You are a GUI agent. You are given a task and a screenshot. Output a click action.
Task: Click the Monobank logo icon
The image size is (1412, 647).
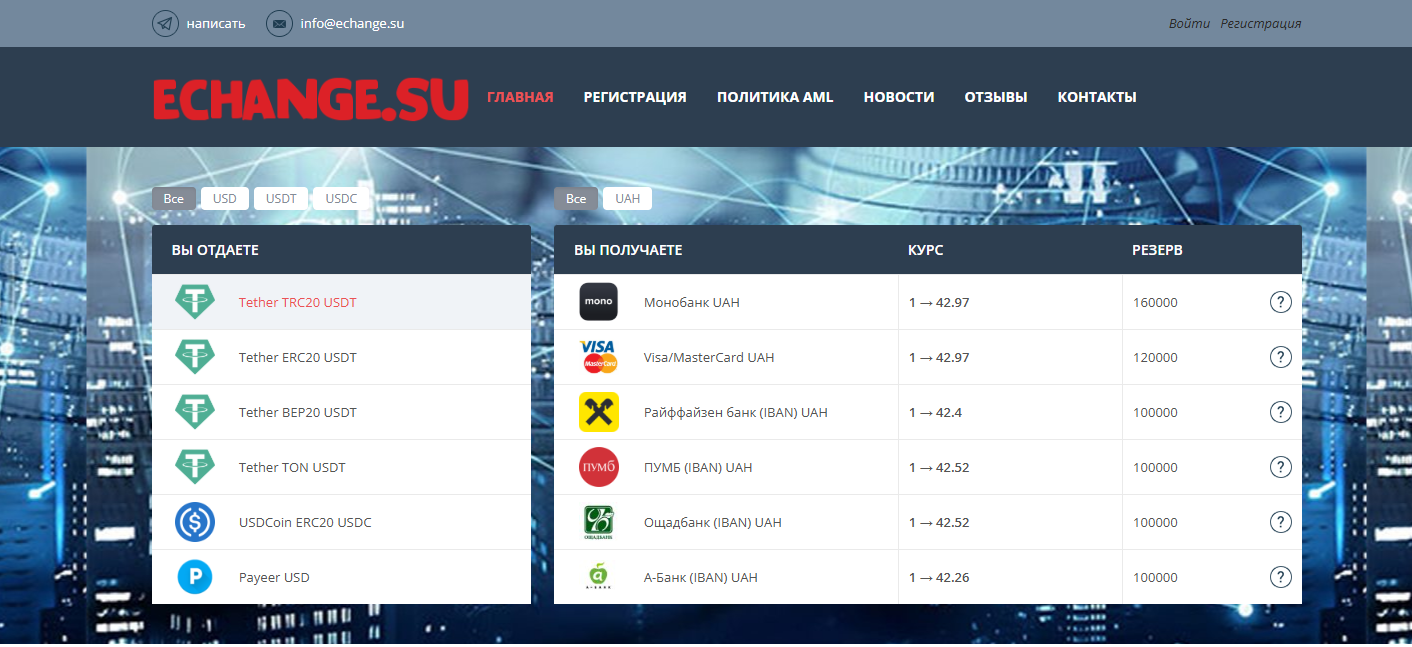pyautogui.click(x=599, y=302)
